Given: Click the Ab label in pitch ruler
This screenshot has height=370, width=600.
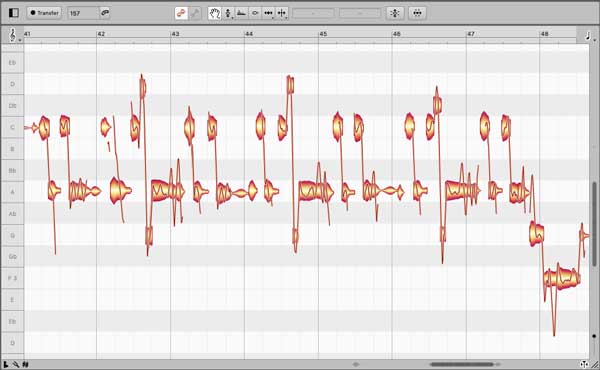Looking at the screenshot, I should point(12,214).
